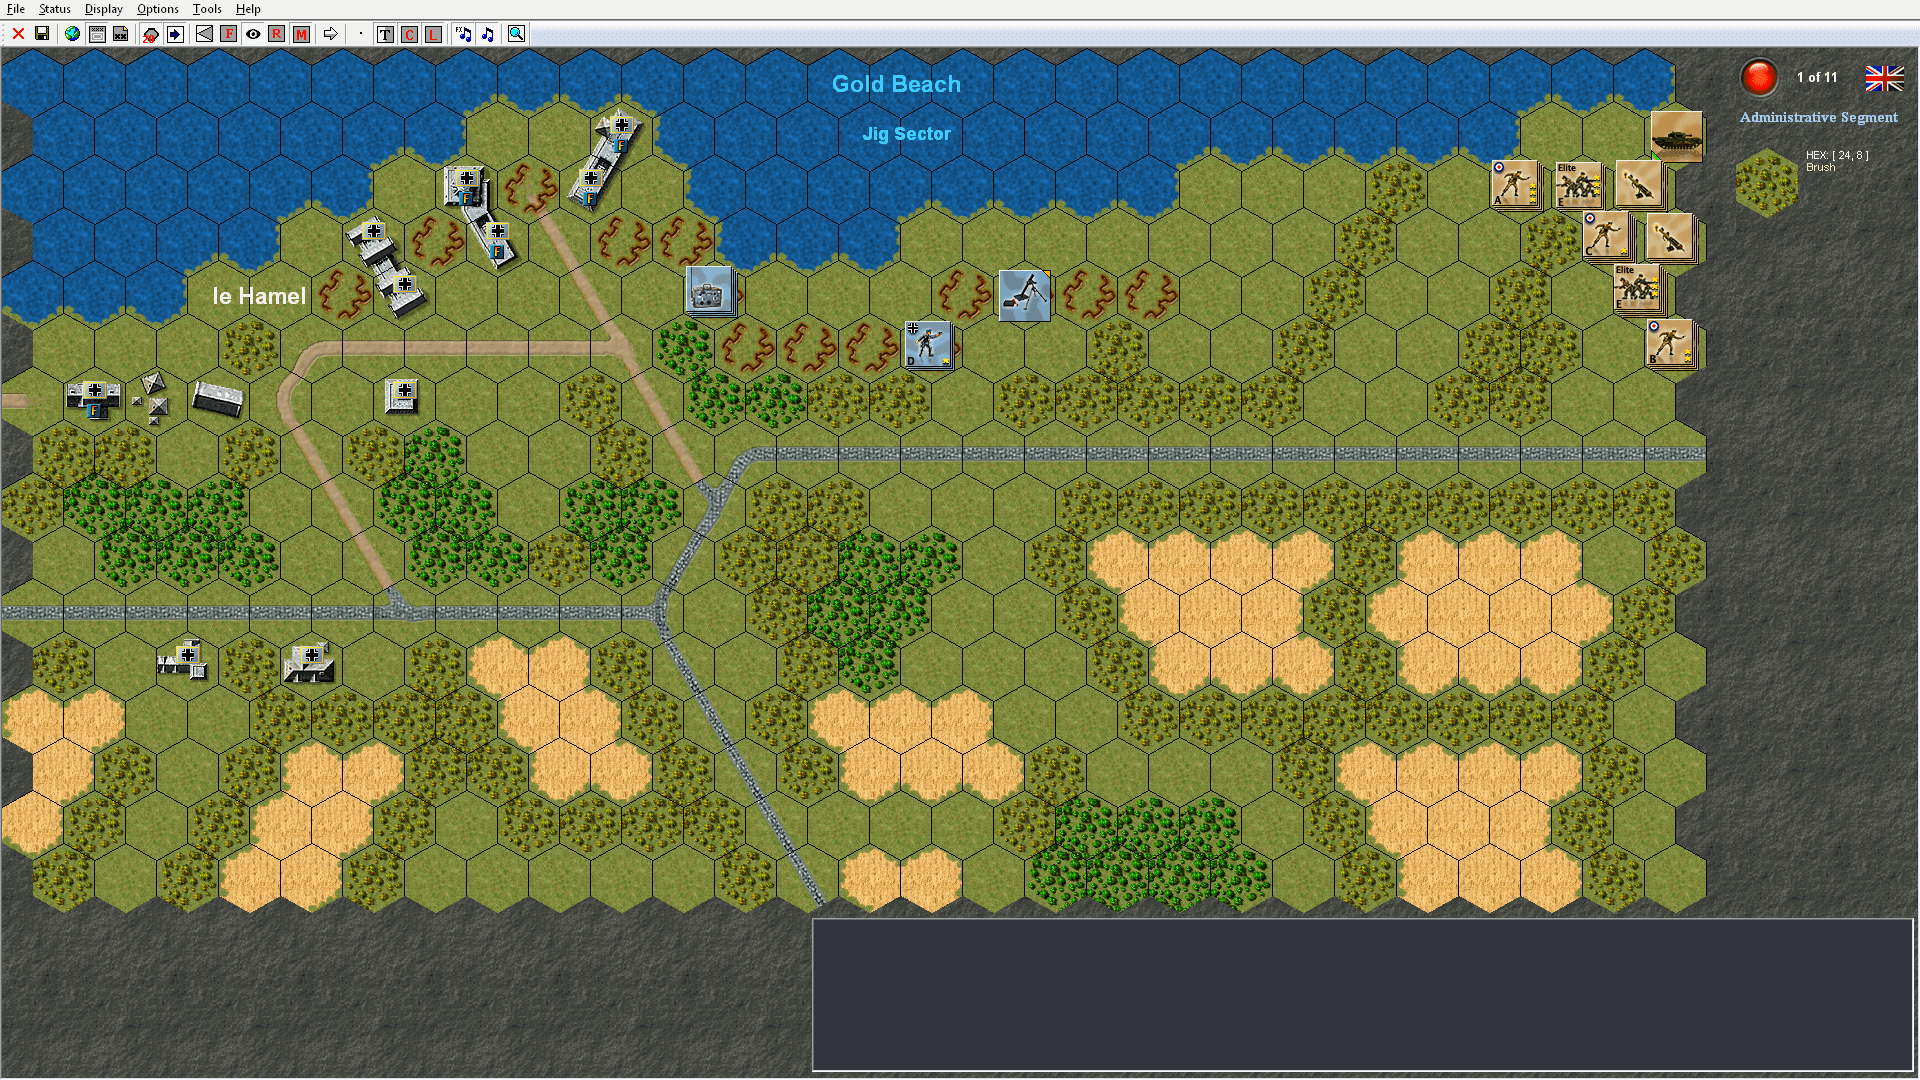Click the red round end-segment button
This screenshot has height=1080, width=1920.
1758,77
